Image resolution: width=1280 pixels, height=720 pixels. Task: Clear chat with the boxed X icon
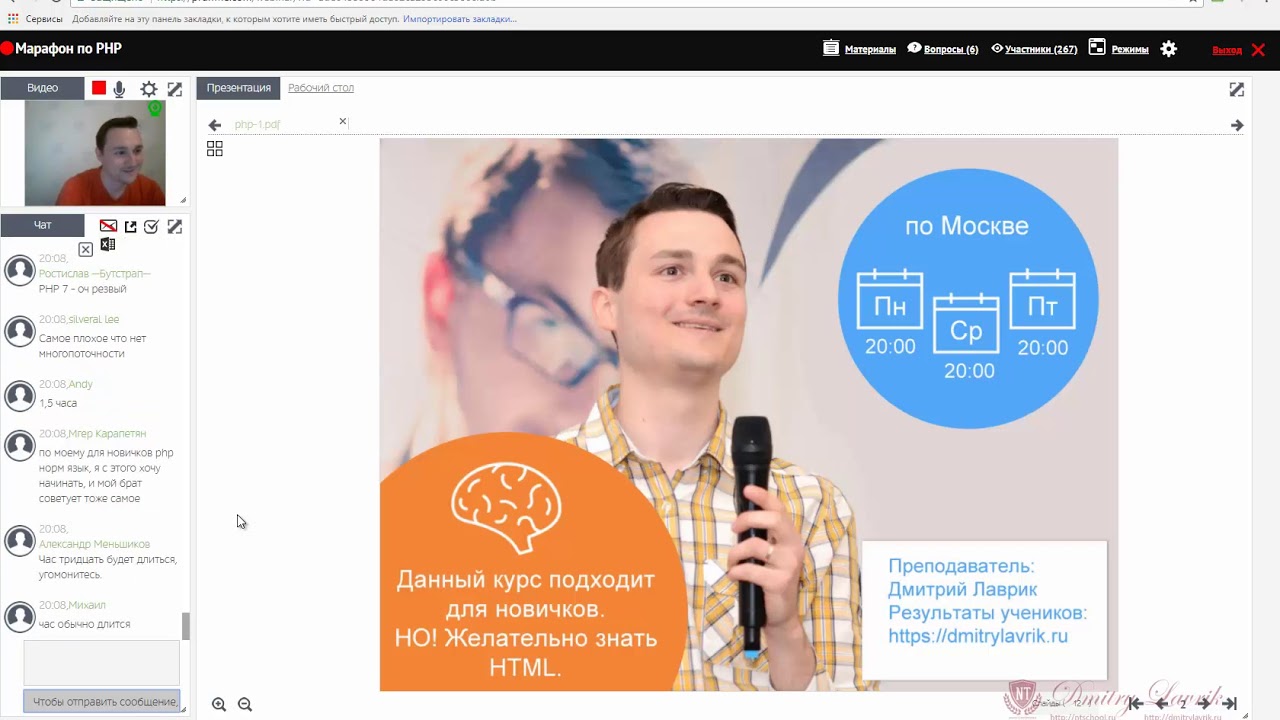point(85,249)
